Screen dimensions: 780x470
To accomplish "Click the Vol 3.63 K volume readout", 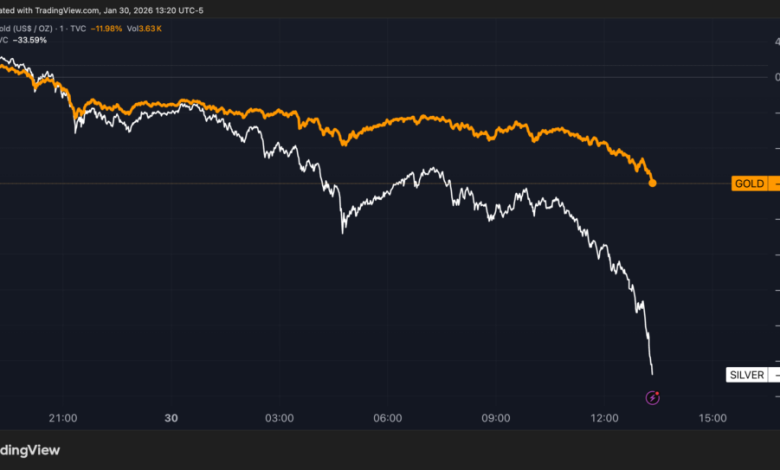I will point(144,29).
